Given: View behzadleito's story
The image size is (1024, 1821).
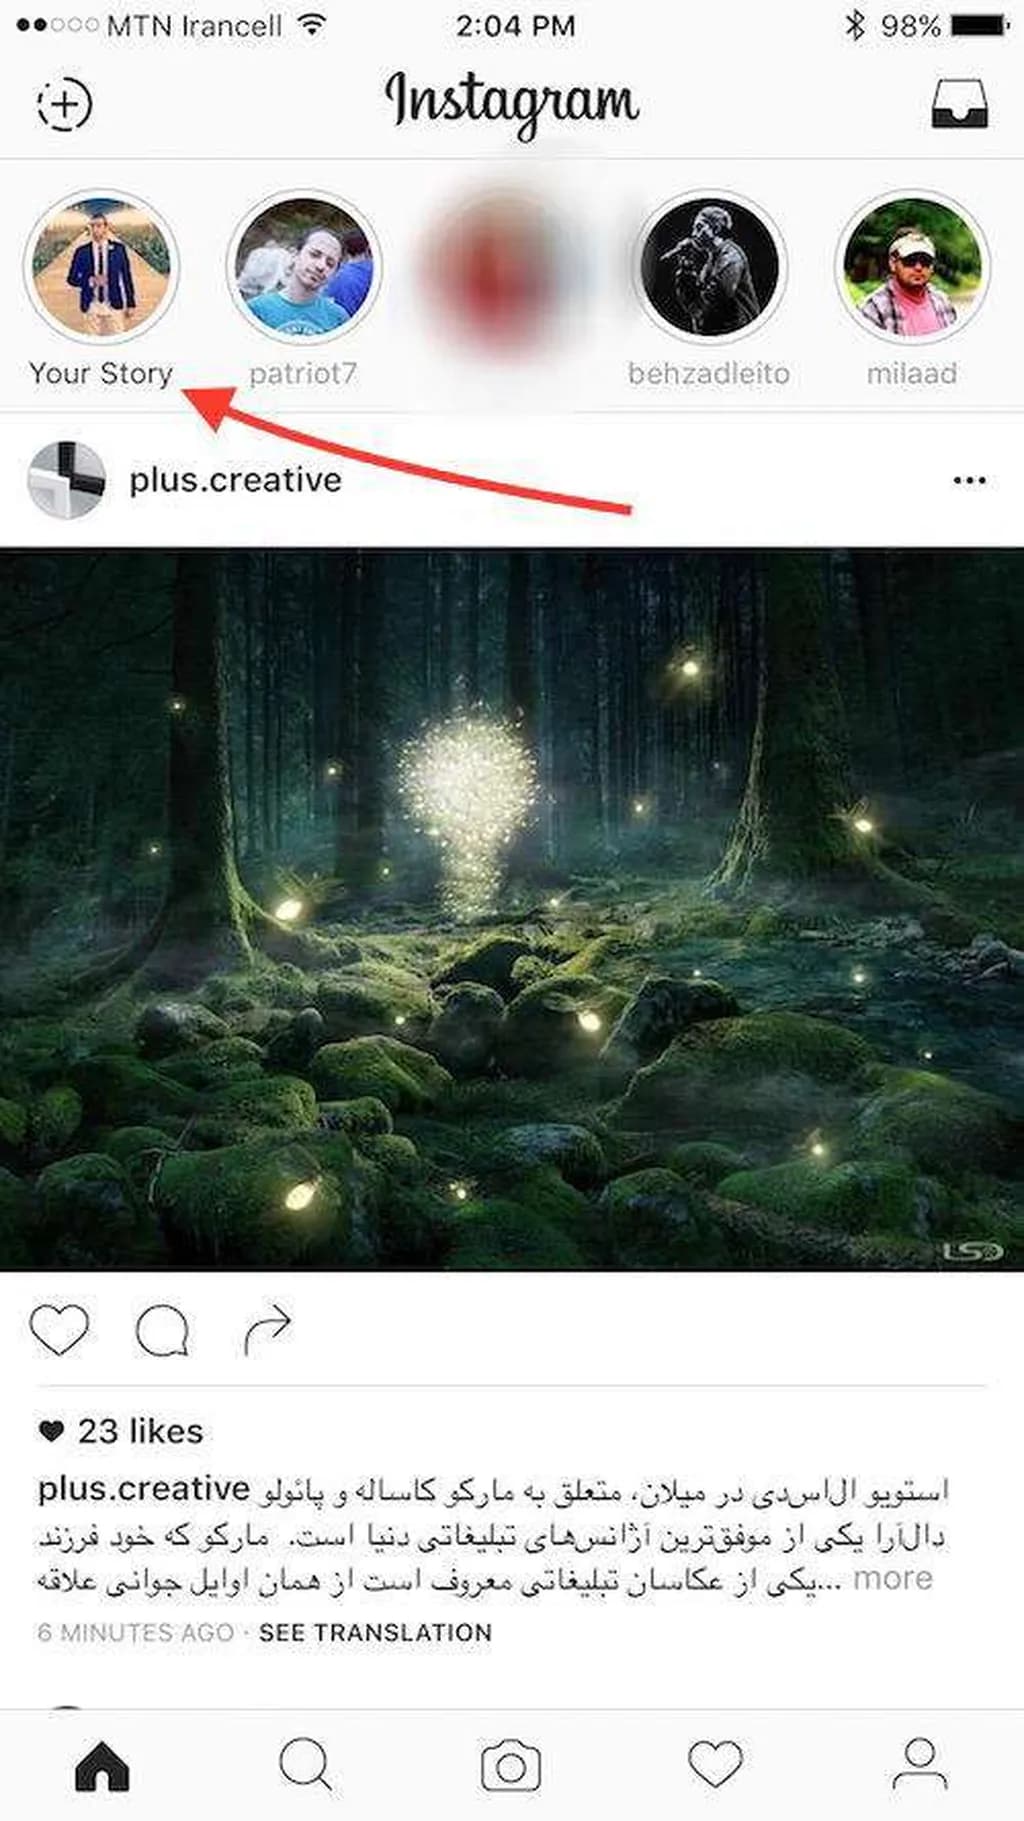Looking at the screenshot, I should click(709, 268).
